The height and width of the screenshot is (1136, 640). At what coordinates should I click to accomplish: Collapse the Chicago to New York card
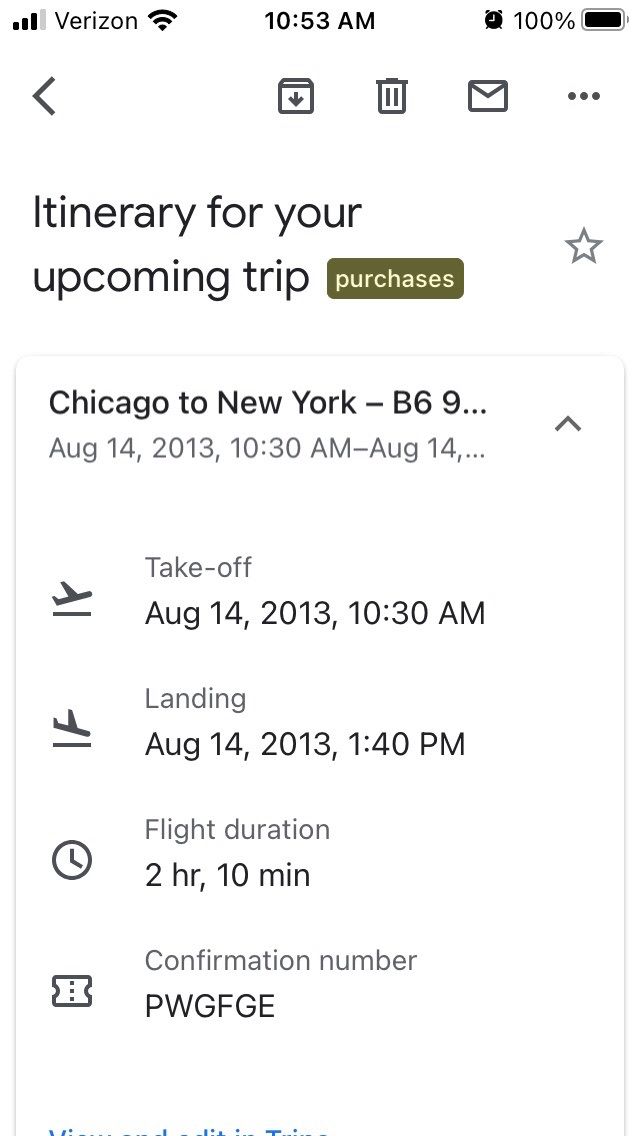click(568, 424)
